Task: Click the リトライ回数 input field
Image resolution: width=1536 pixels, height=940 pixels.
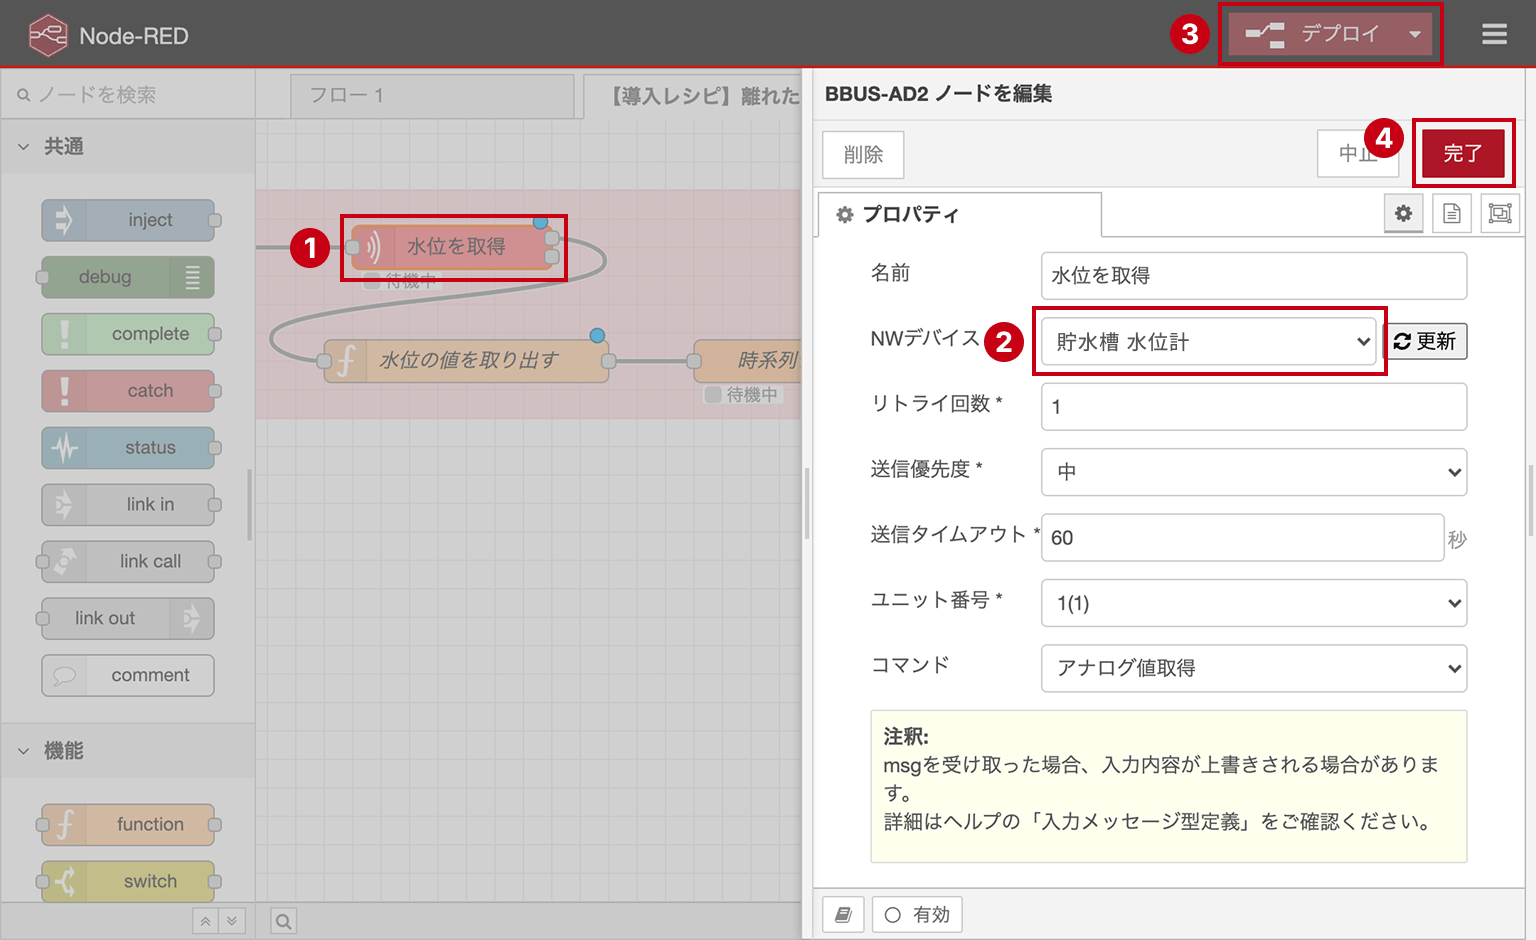Action: pyautogui.click(x=1254, y=407)
